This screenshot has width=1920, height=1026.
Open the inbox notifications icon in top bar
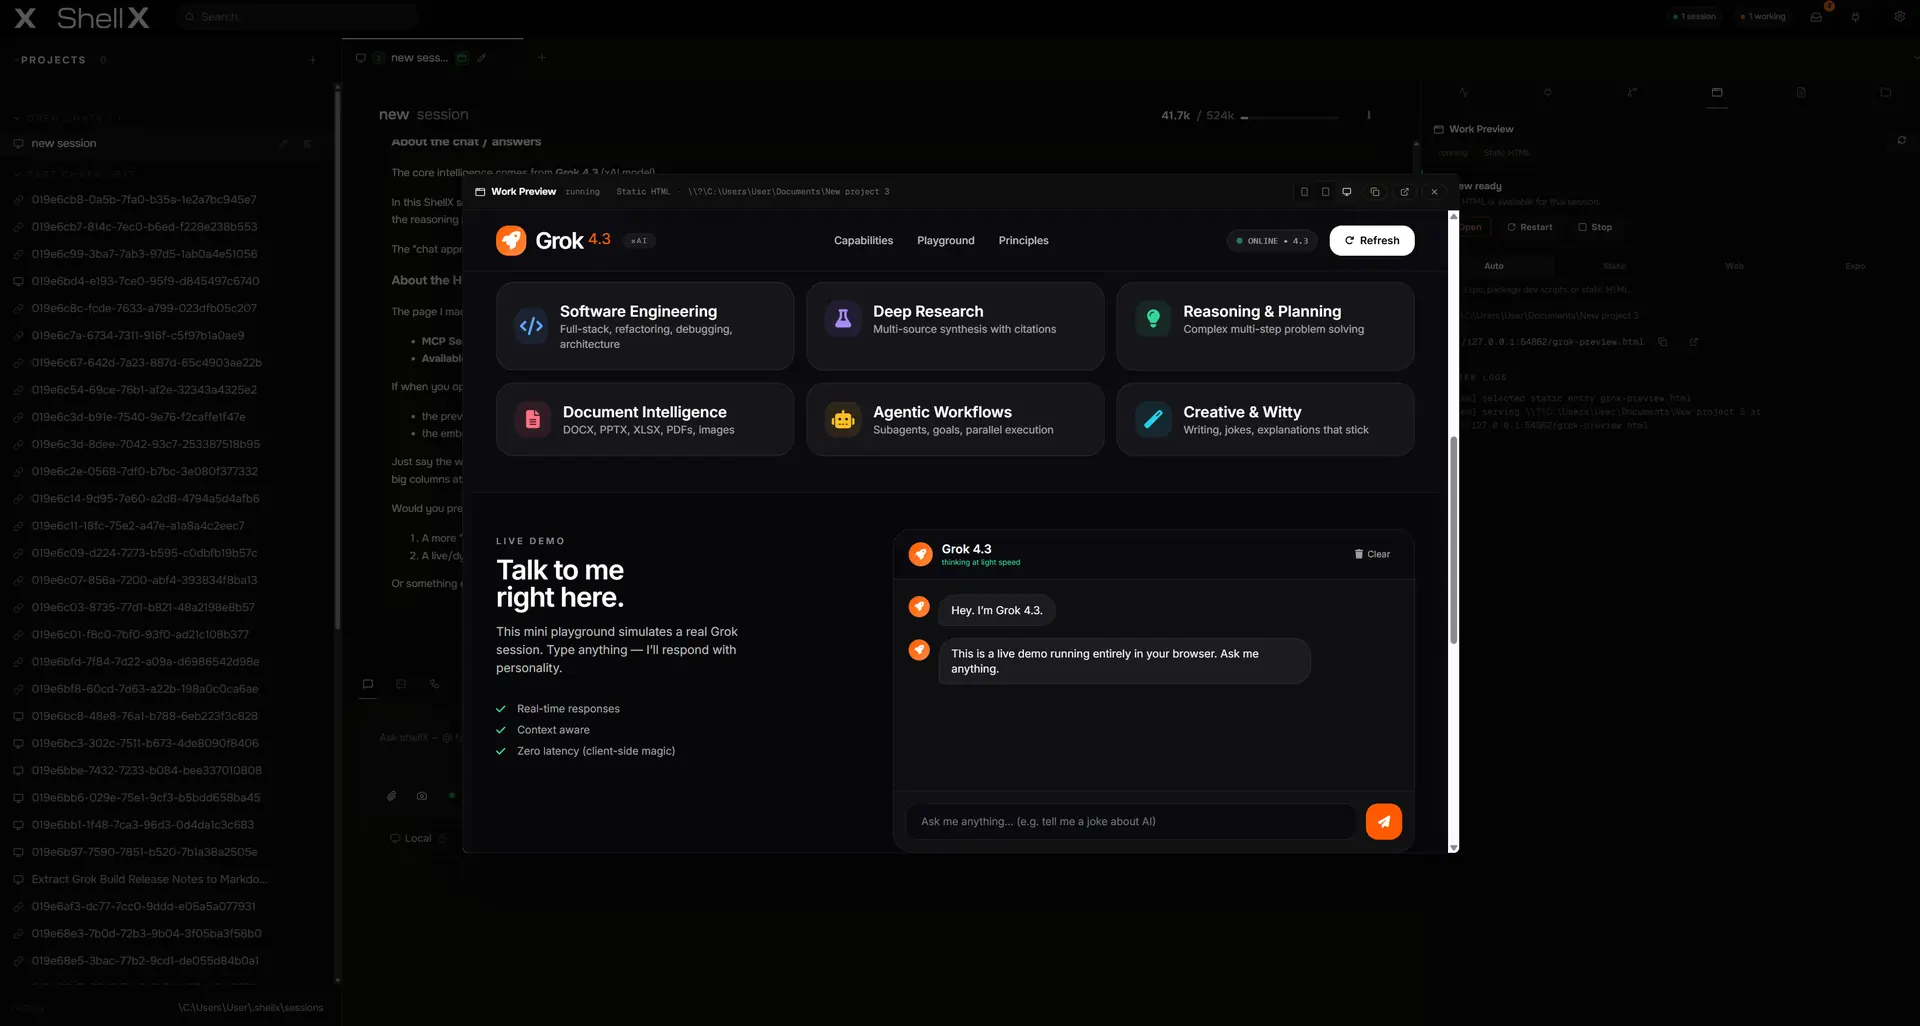coord(1816,17)
